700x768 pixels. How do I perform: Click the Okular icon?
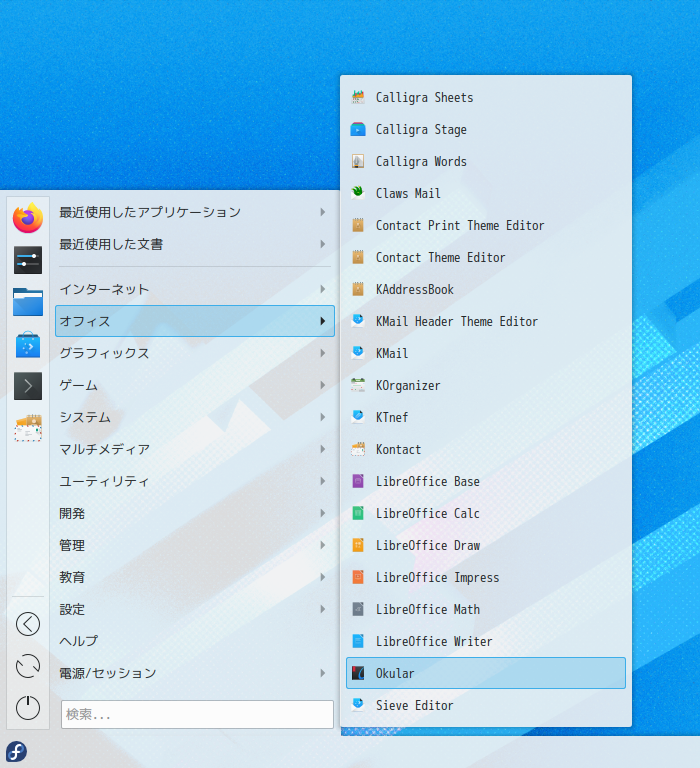[358, 673]
